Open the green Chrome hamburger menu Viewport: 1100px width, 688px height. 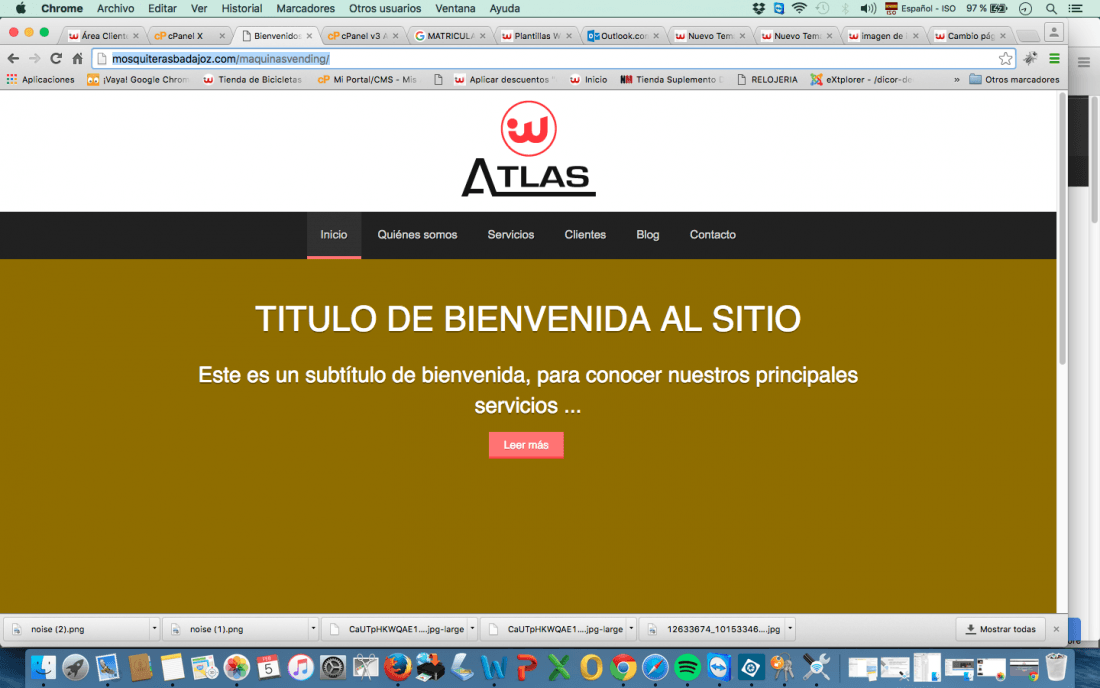pos(1054,59)
